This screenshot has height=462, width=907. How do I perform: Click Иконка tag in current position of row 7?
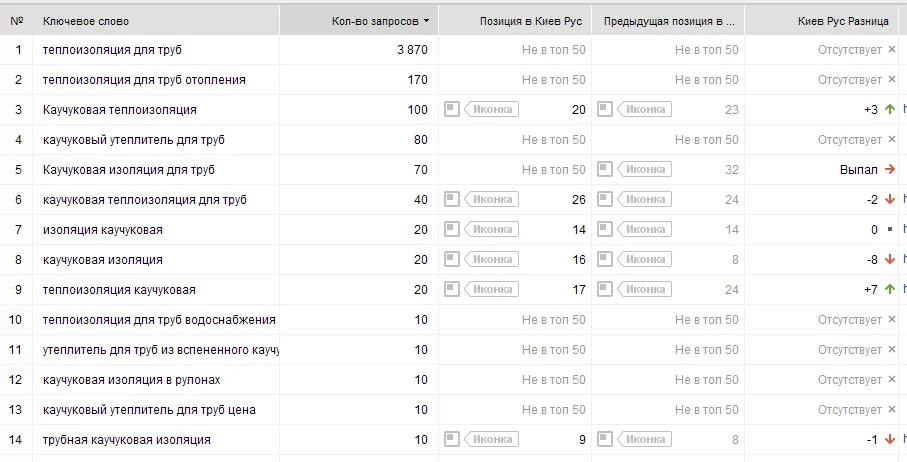tap(492, 230)
